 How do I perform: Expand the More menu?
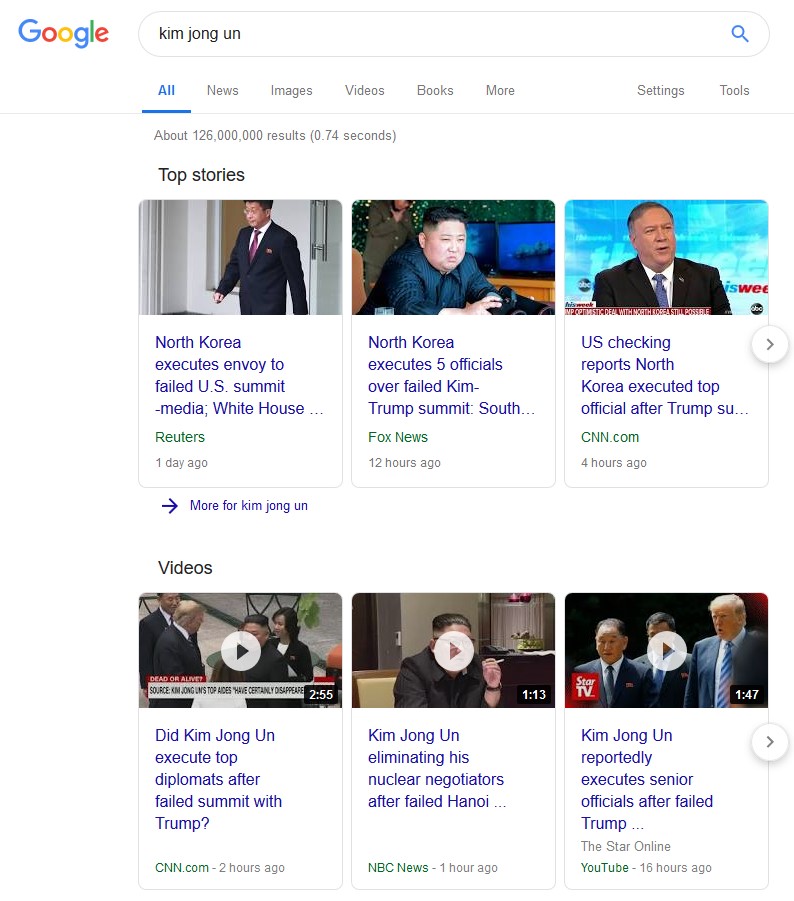500,90
